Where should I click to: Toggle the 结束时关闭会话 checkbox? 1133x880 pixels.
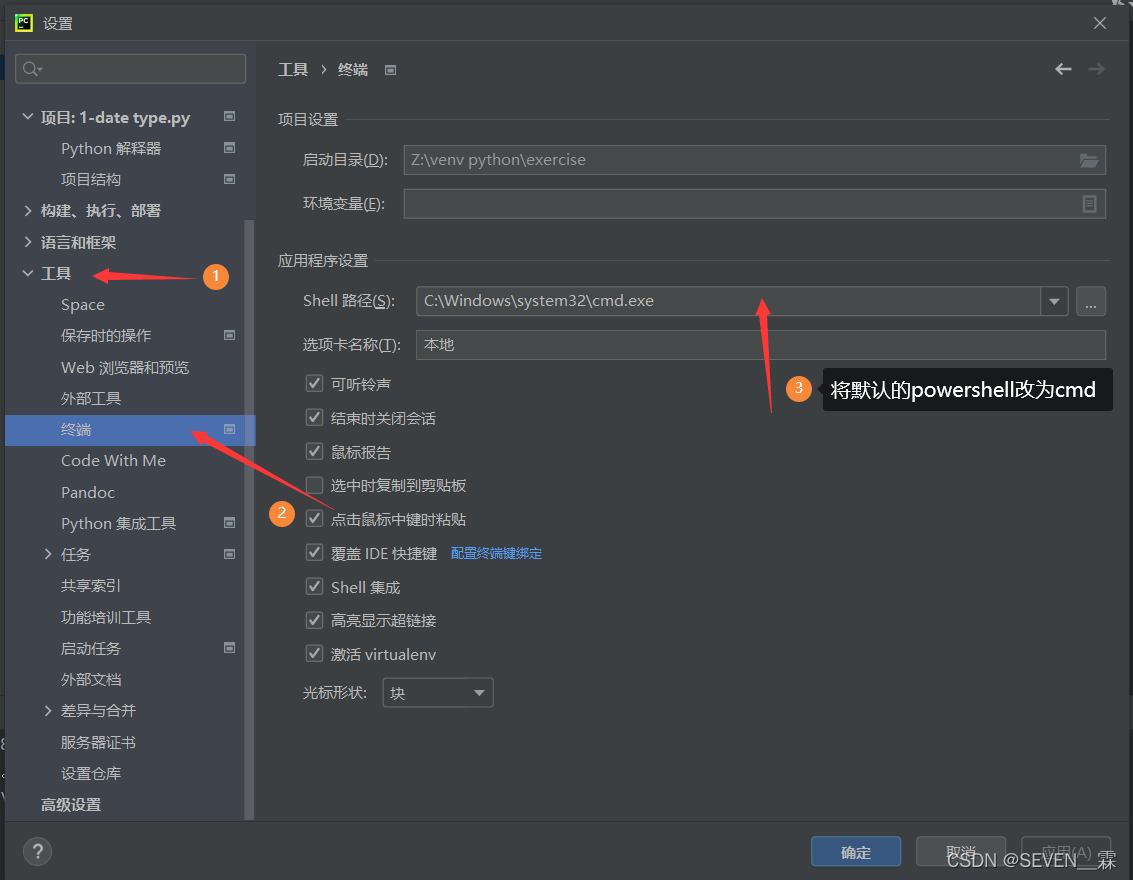(x=314, y=417)
